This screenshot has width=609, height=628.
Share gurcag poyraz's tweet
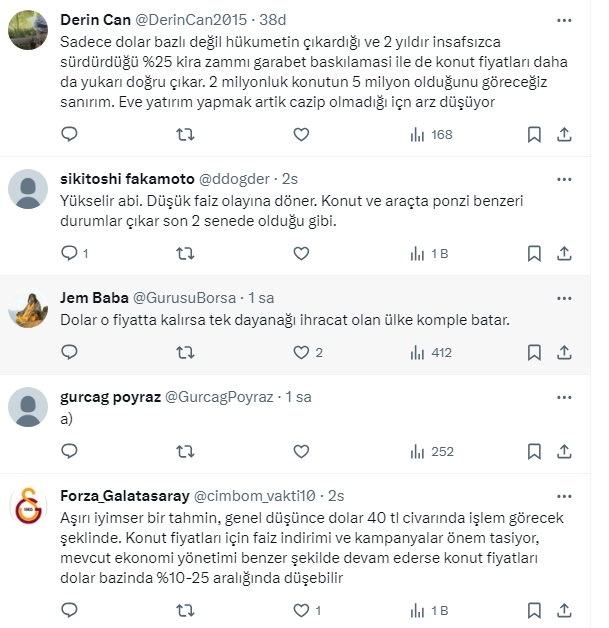coord(564,451)
